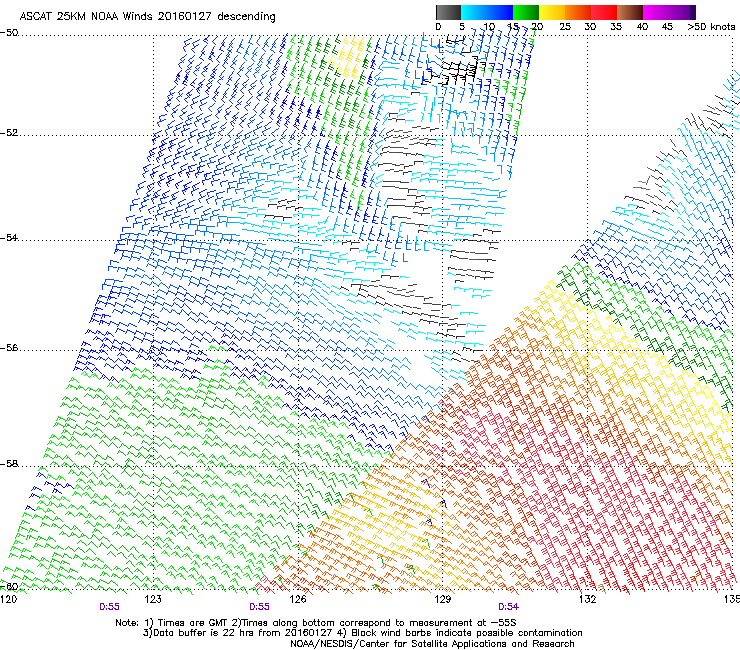This screenshot has height=650, width=740.
Task: Click the '132' longitude axis label
Action: click(x=587, y=599)
